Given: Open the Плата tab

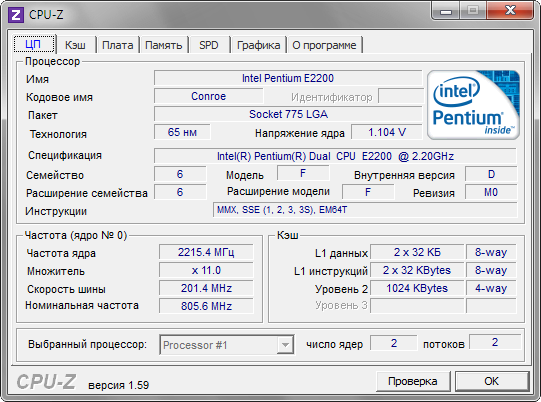Looking at the screenshot, I should pos(118,45).
